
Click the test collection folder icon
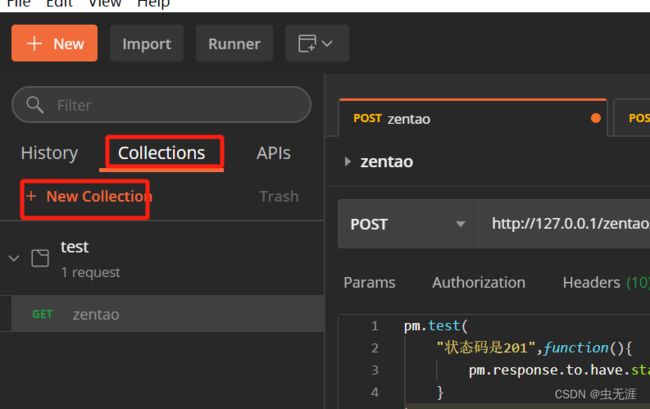pos(39,258)
